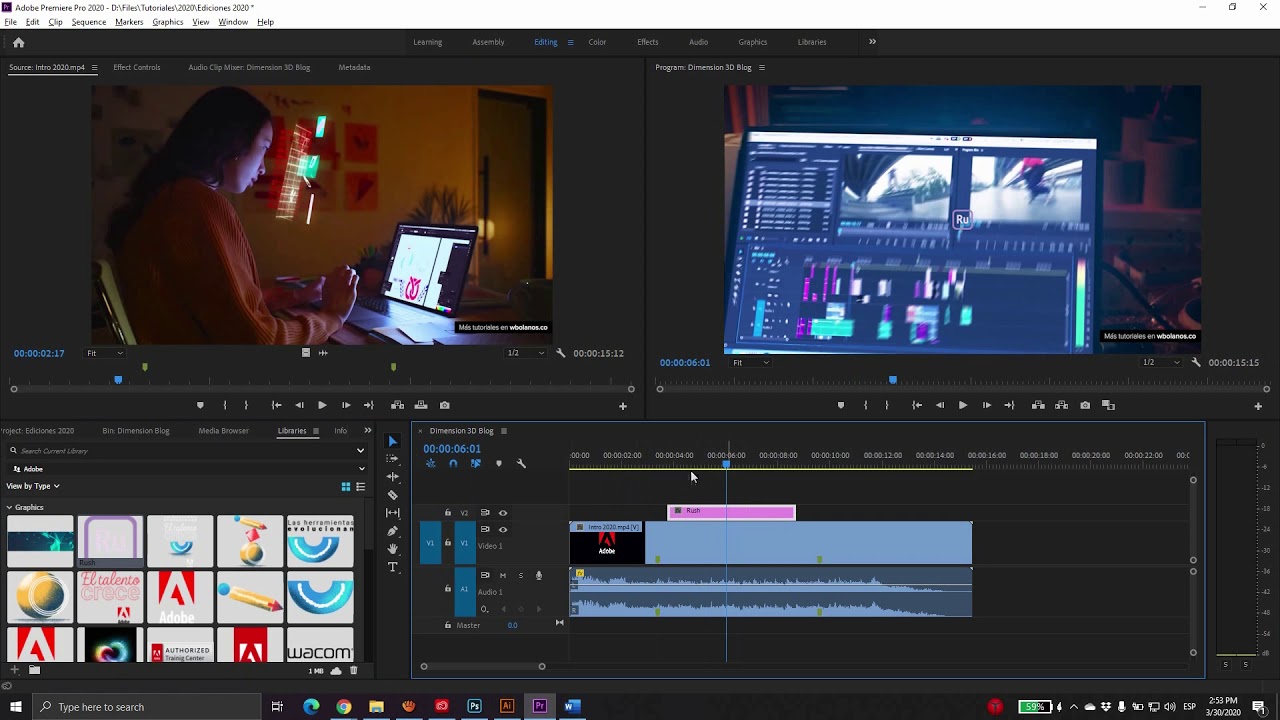Mark In point in Source monitor
The height and width of the screenshot is (720, 1280).
pyautogui.click(x=224, y=405)
